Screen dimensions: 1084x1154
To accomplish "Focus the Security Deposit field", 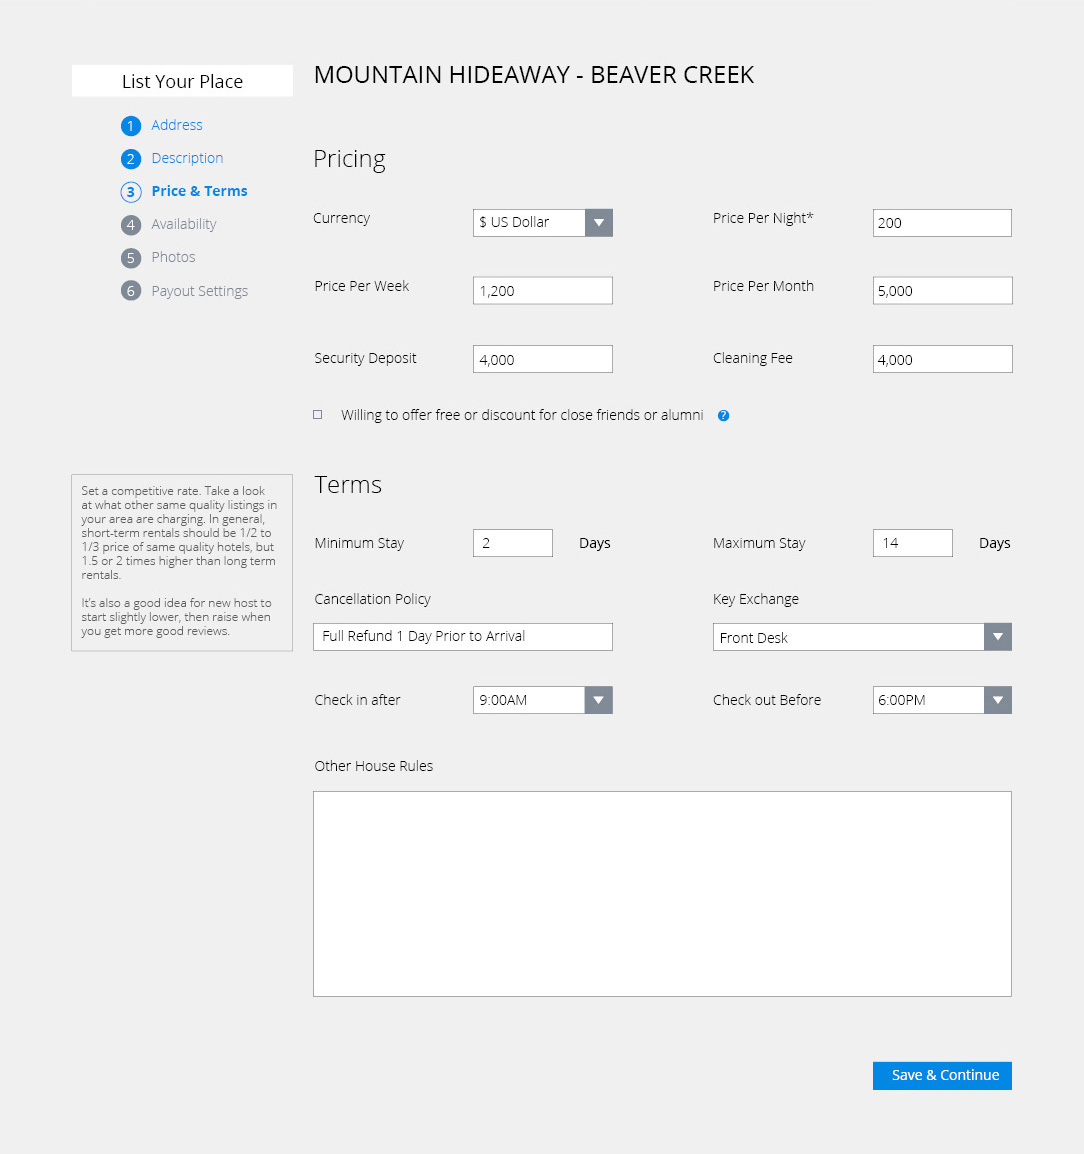I will [x=543, y=359].
